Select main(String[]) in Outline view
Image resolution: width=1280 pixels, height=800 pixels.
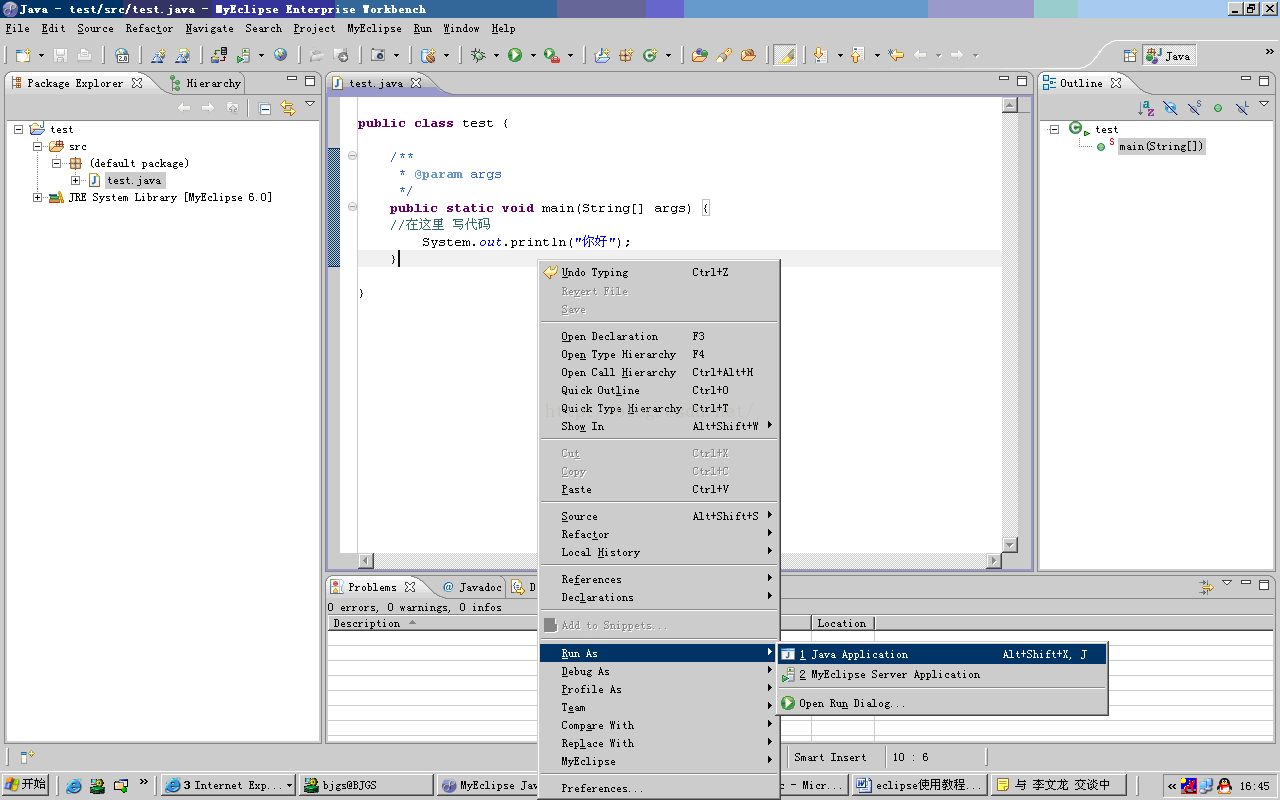point(1161,146)
